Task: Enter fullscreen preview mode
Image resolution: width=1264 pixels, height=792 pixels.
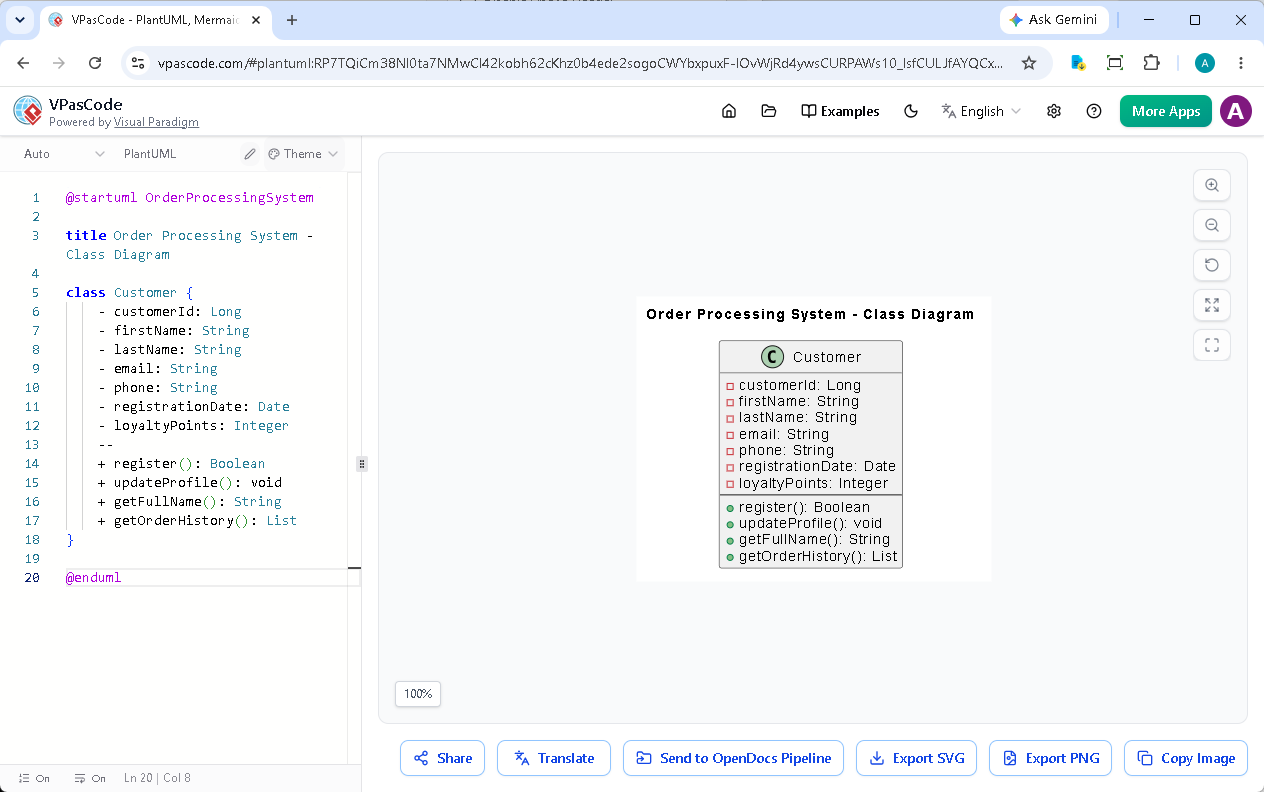Action: 1212,345
